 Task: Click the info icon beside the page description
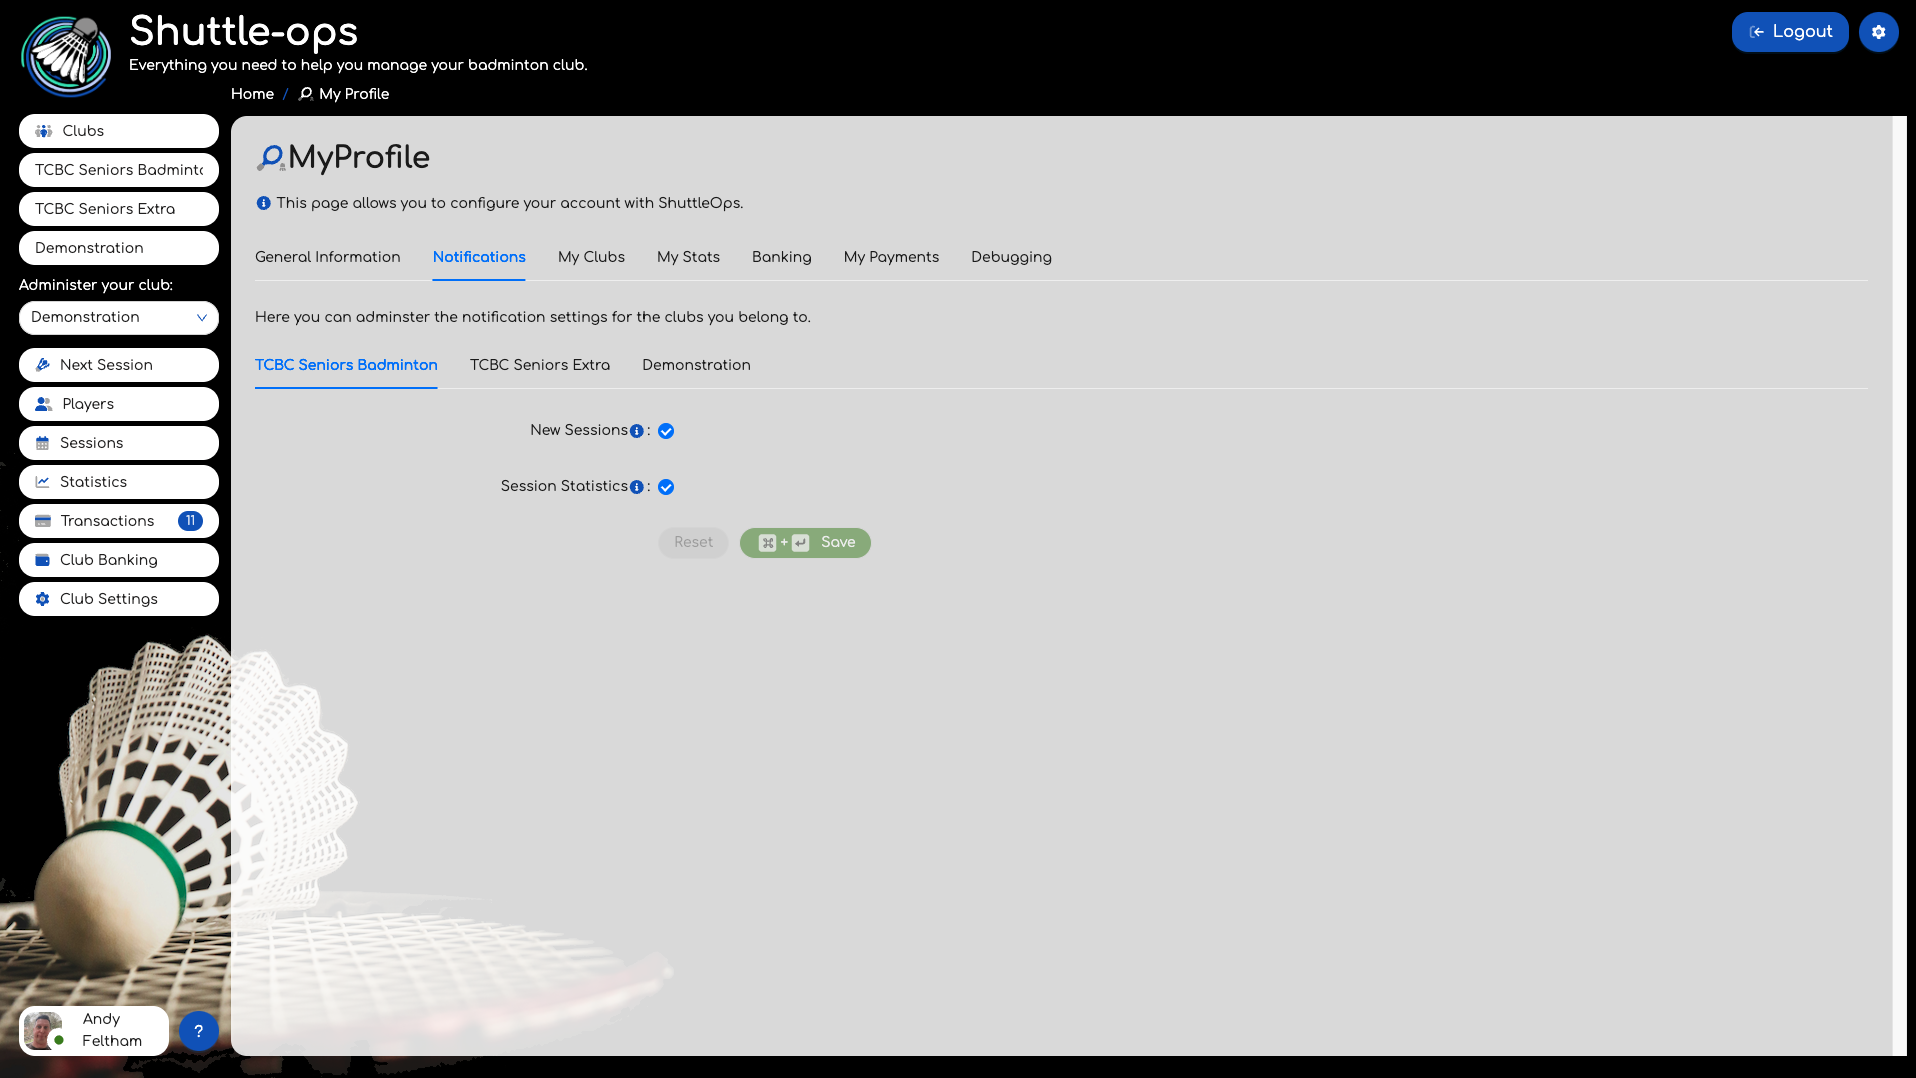(x=263, y=203)
